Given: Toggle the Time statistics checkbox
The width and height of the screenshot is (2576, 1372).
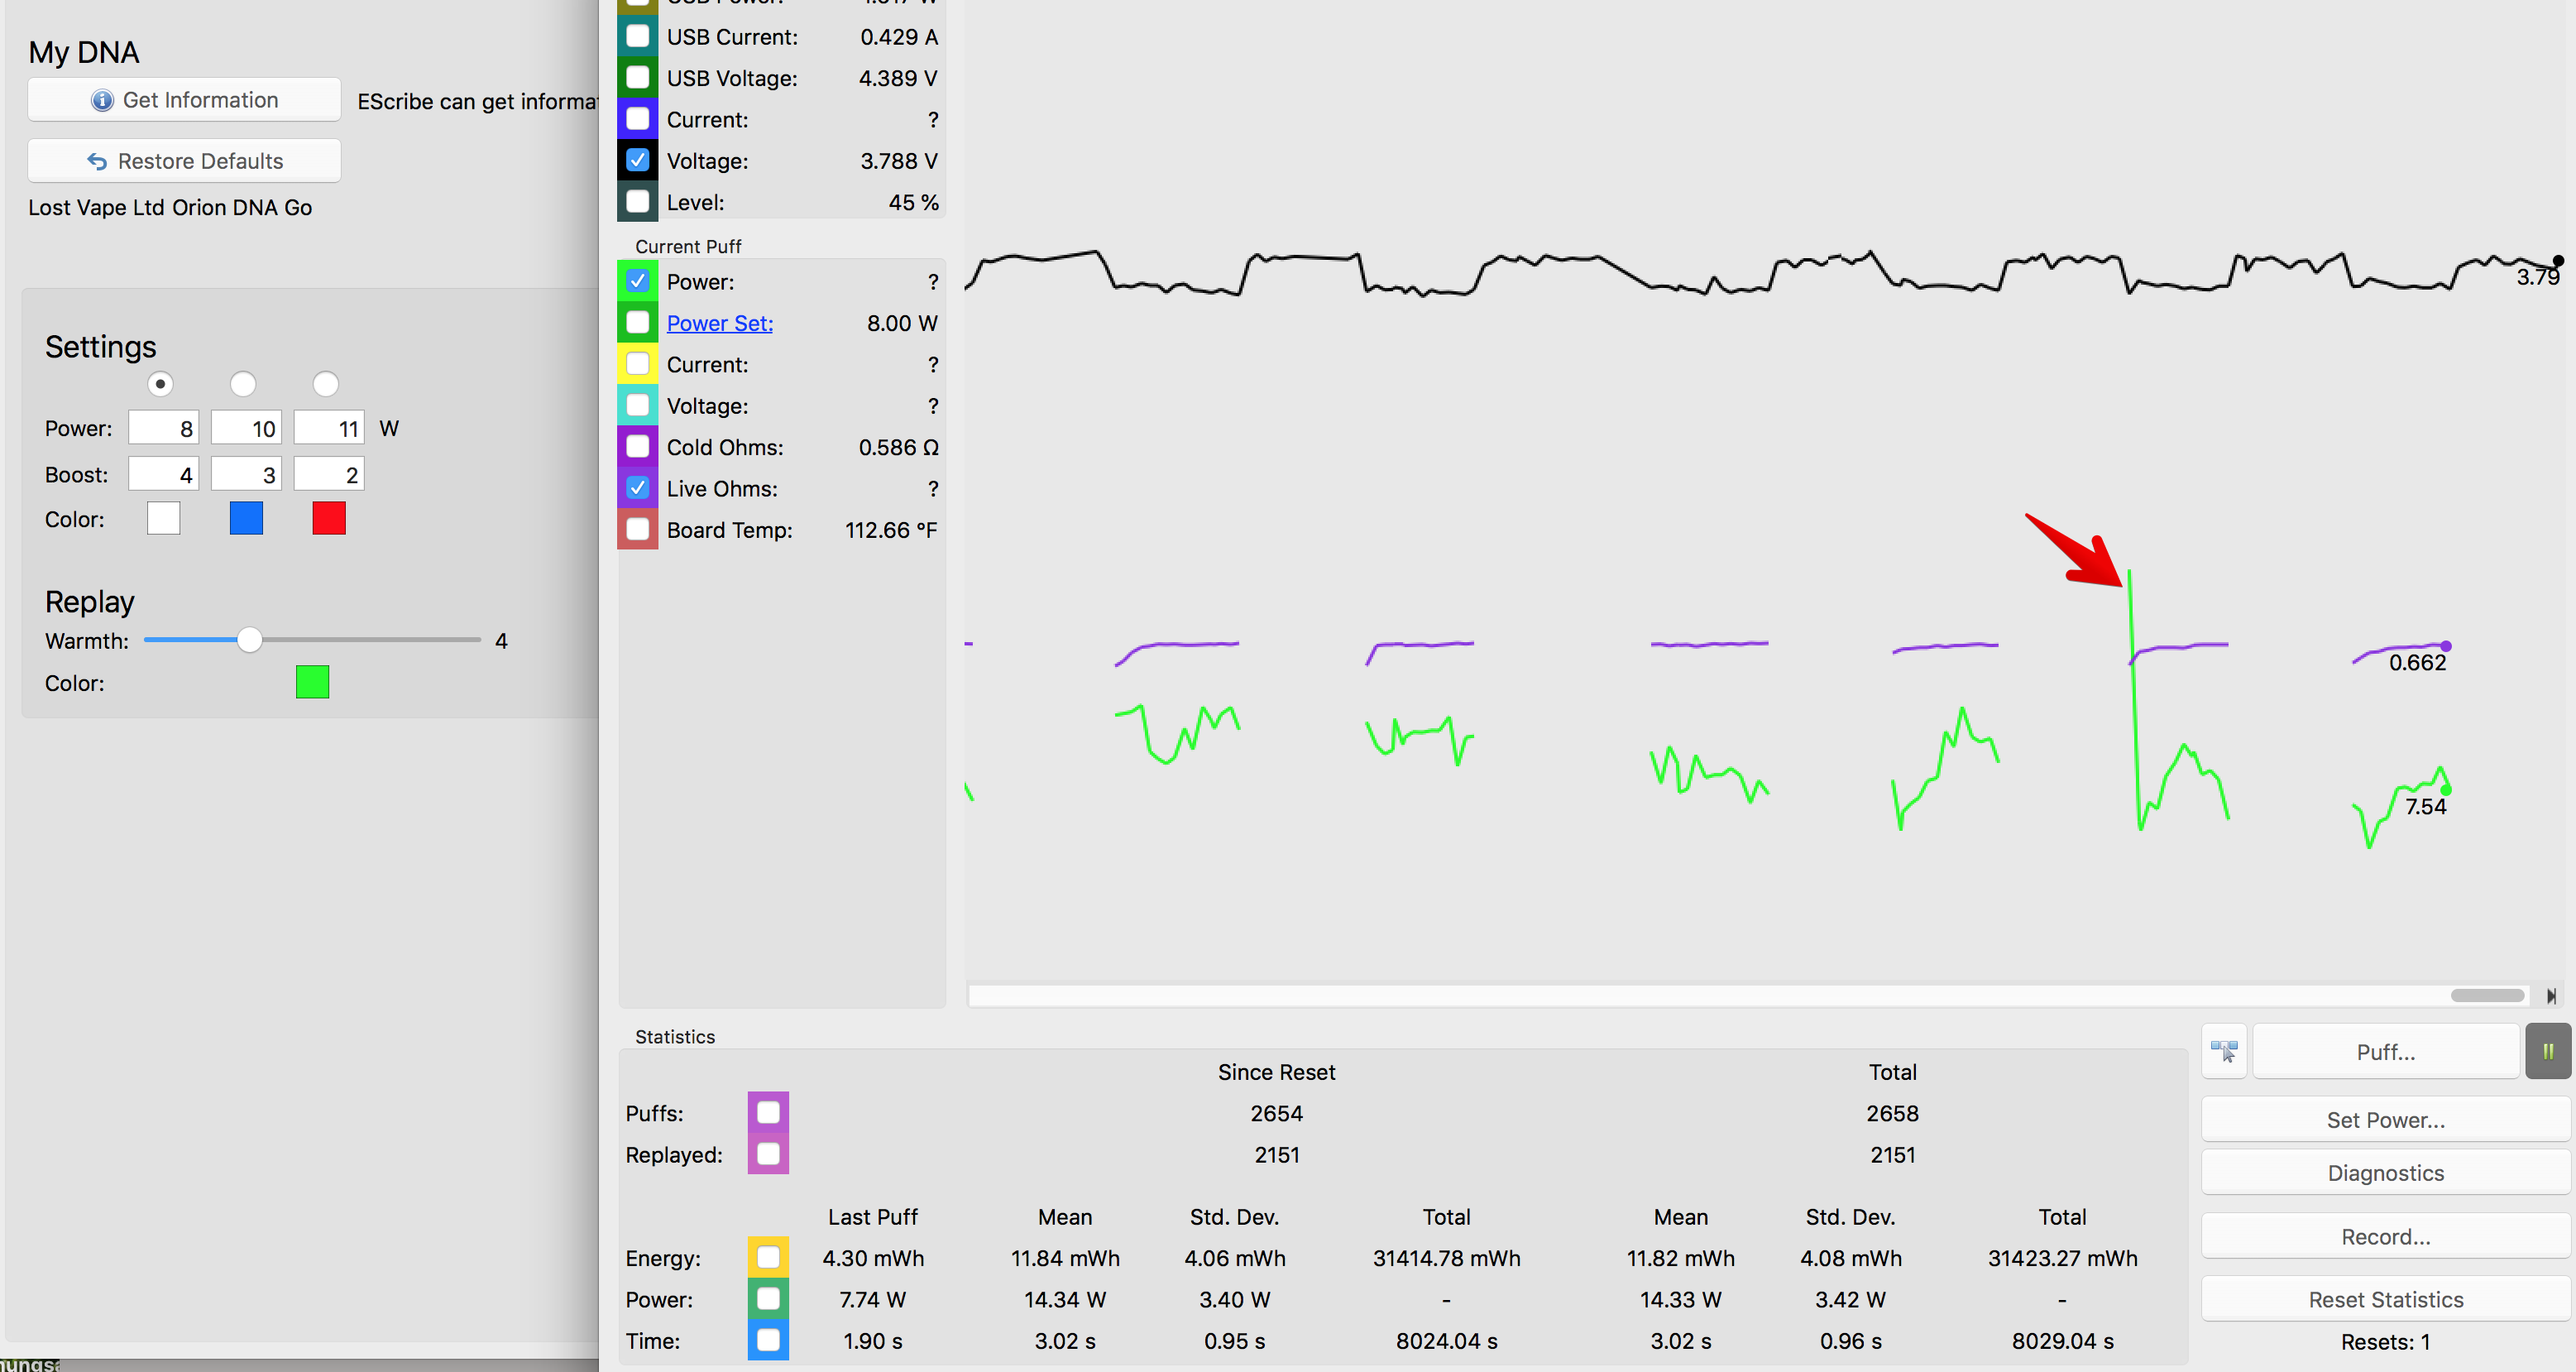Looking at the screenshot, I should (768, 1341).
